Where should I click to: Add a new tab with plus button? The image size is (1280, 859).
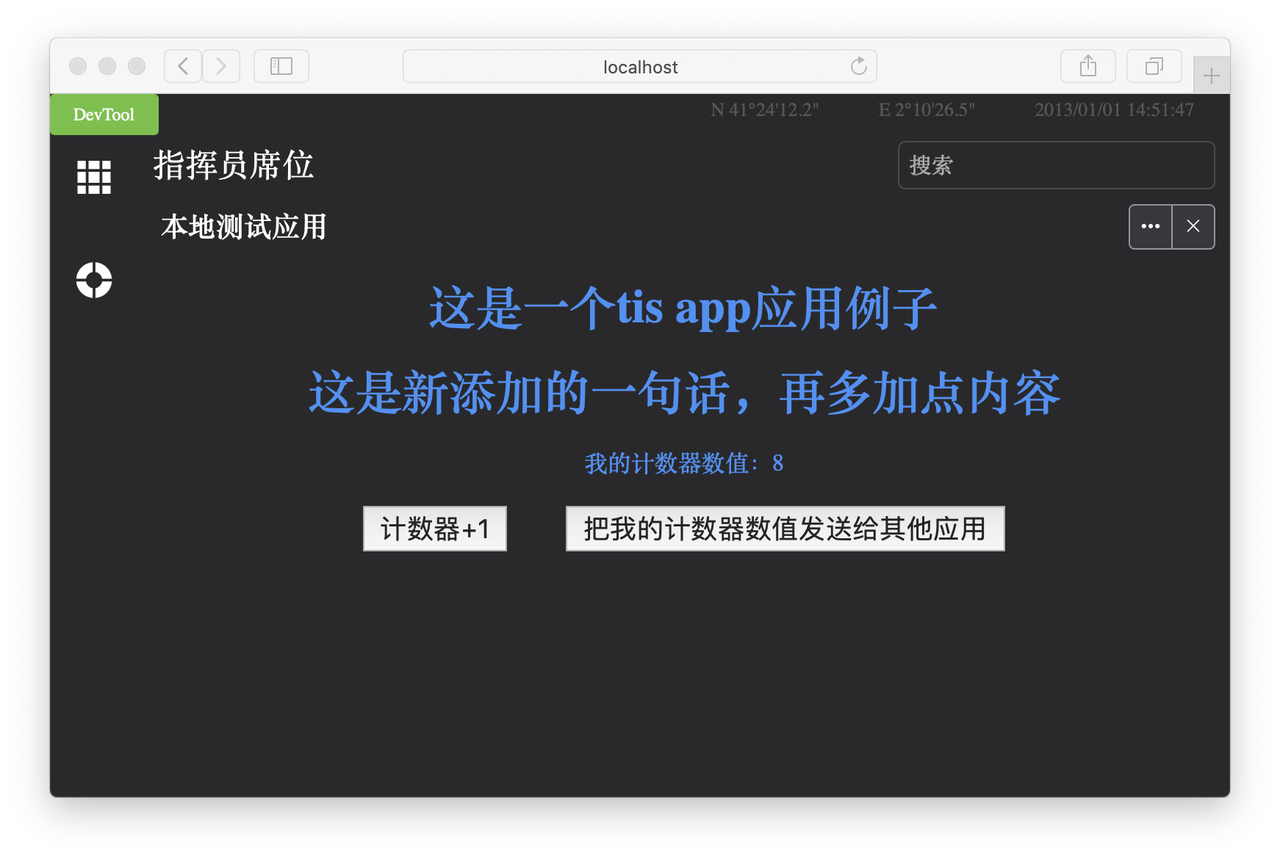[x=1211, y=75]
